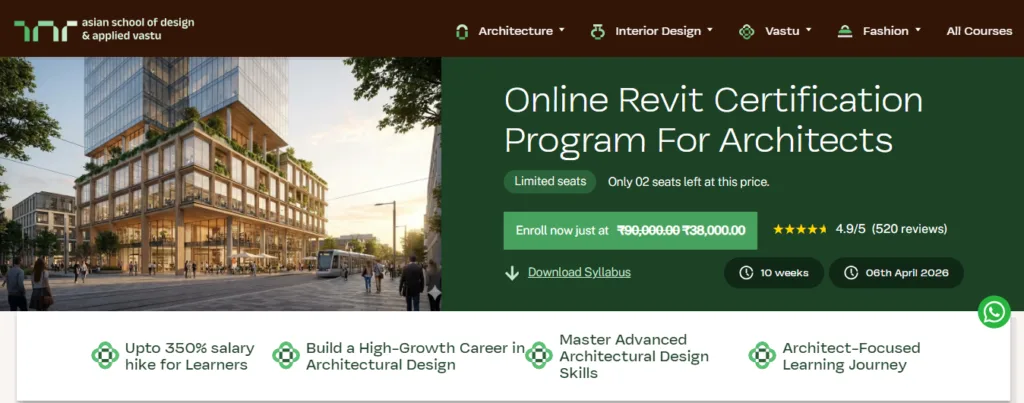This screenshot has width=1024, height=403.
Task: Click the star rating icons
Action: pos(800,229)
